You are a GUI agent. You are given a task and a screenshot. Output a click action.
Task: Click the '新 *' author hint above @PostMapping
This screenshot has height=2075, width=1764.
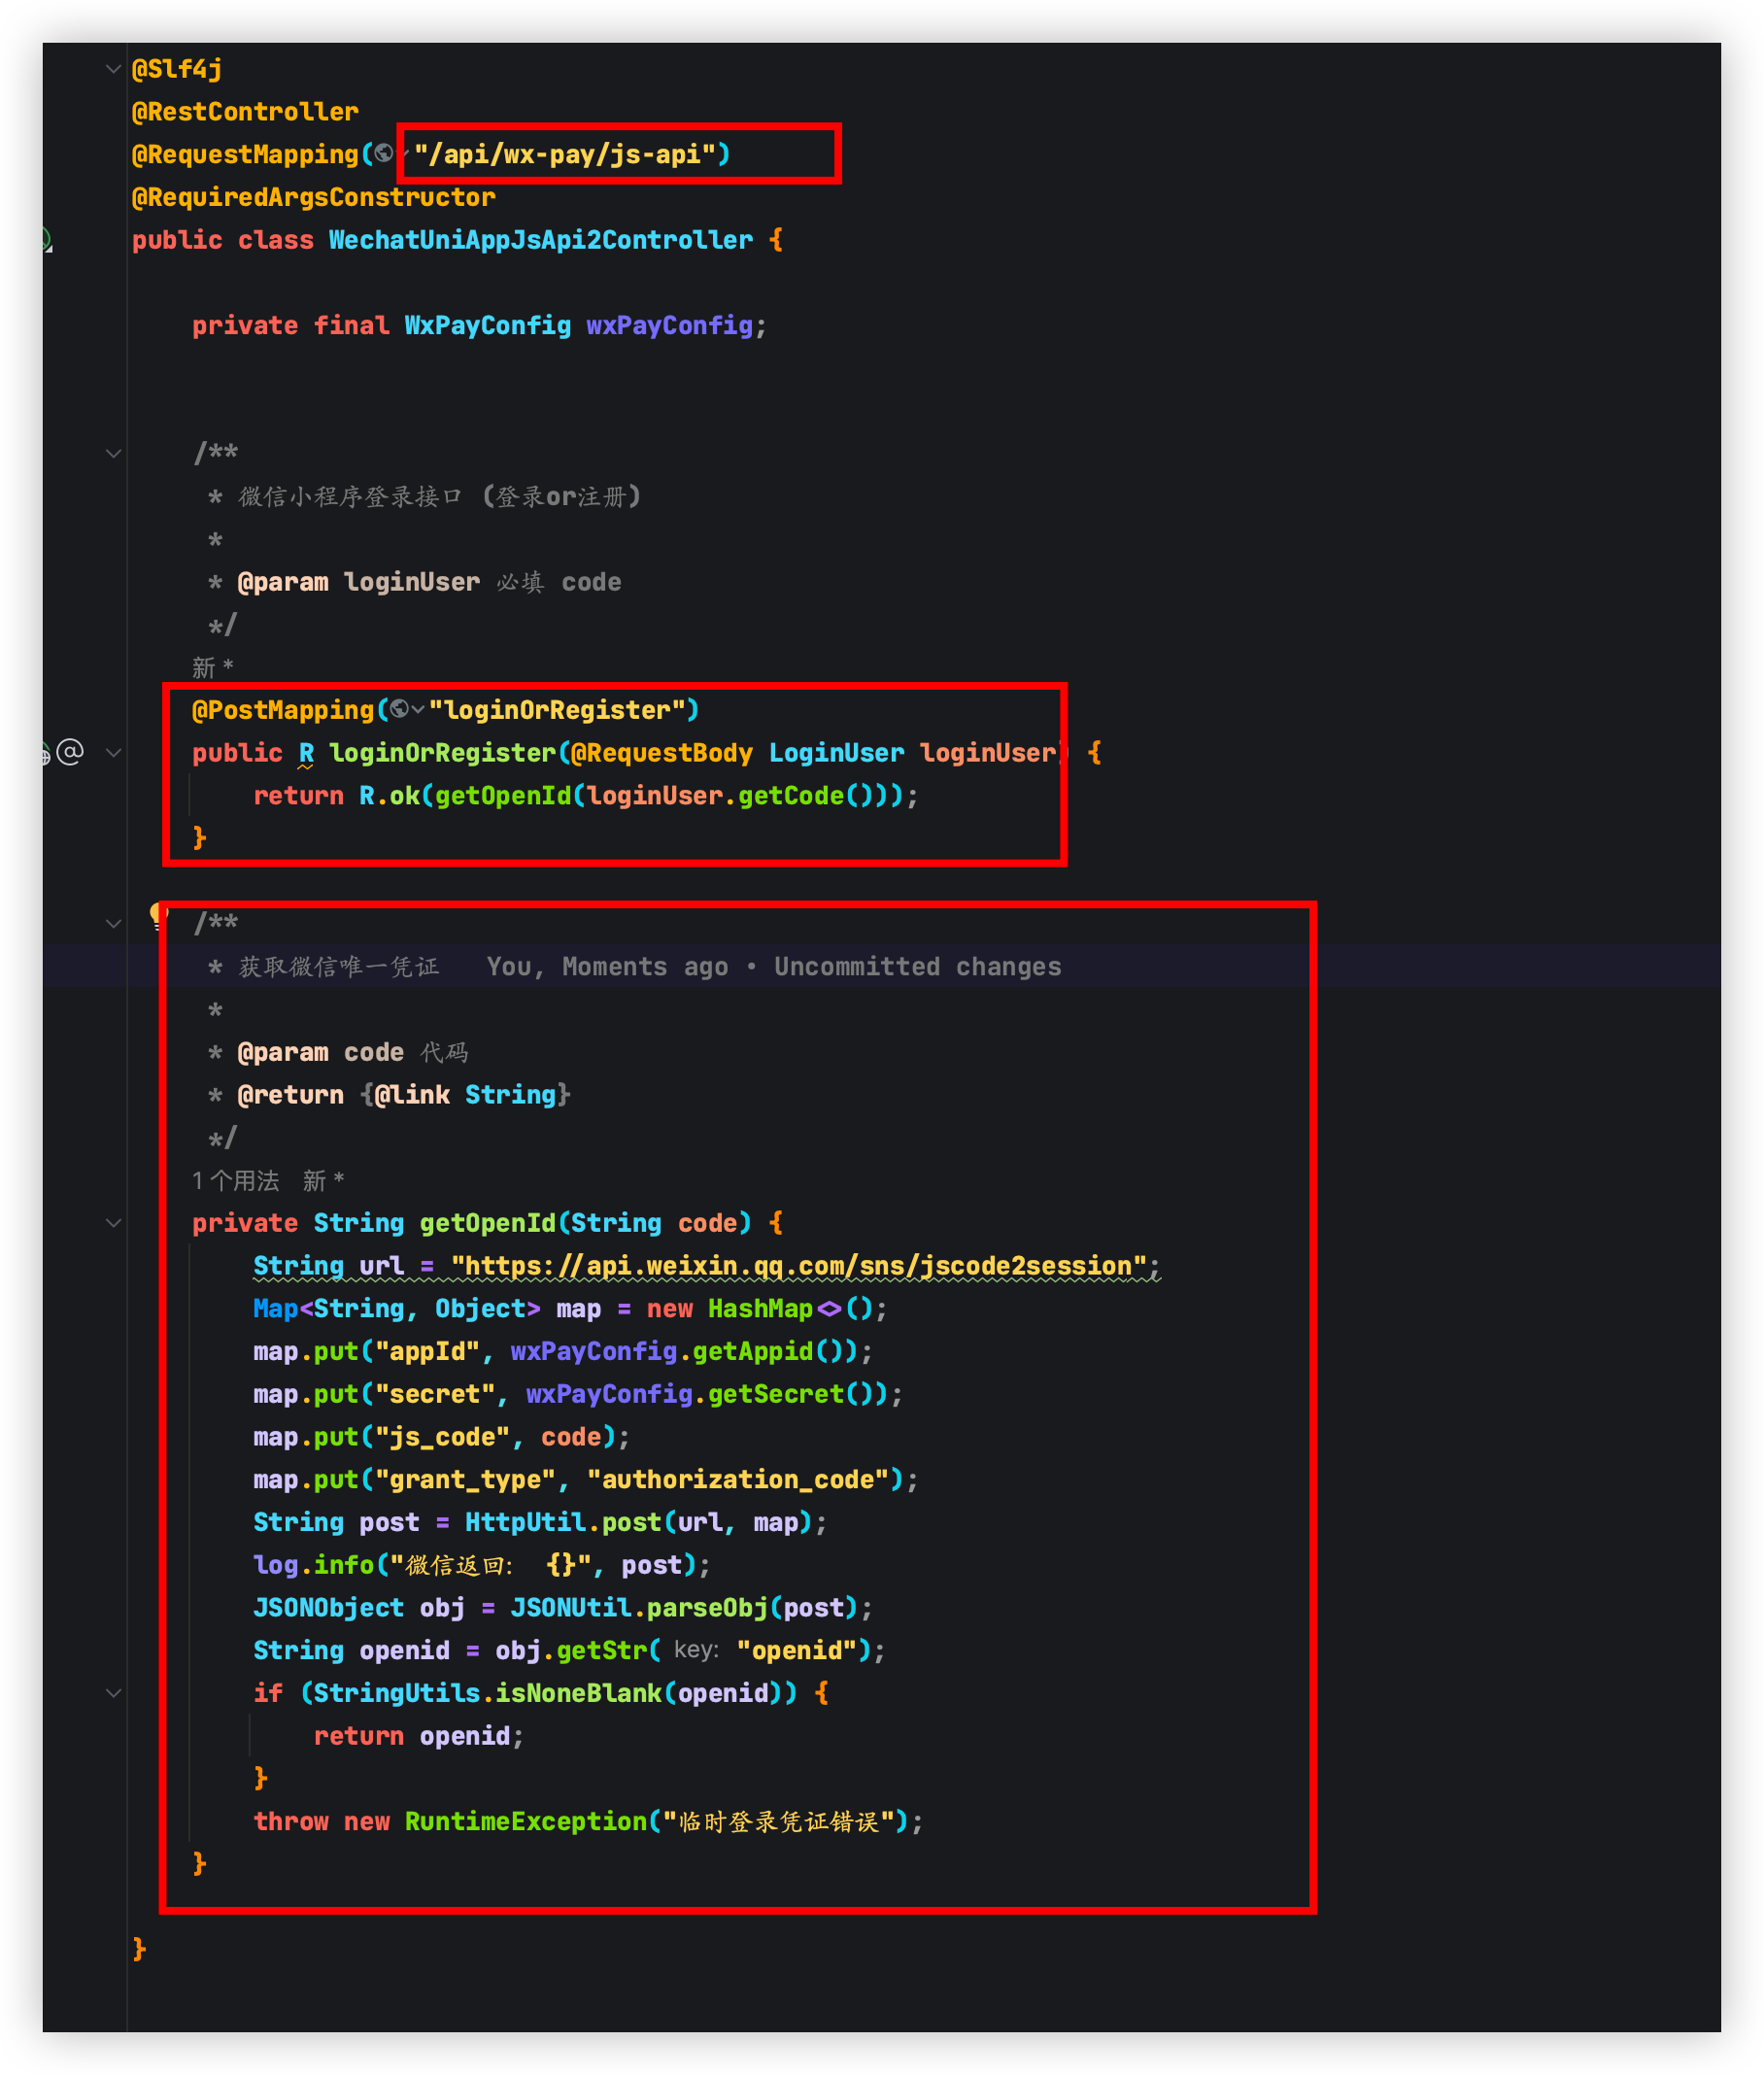point(213,667)
